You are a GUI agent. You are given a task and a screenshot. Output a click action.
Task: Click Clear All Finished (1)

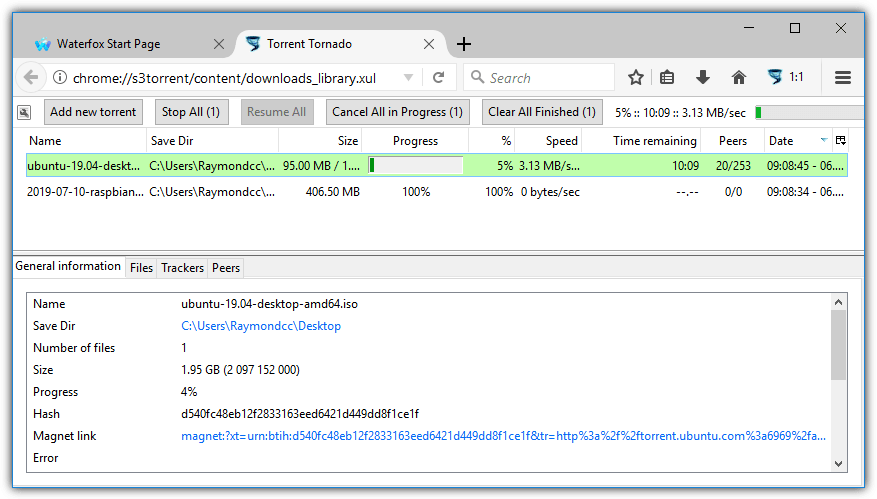[542, 112]
